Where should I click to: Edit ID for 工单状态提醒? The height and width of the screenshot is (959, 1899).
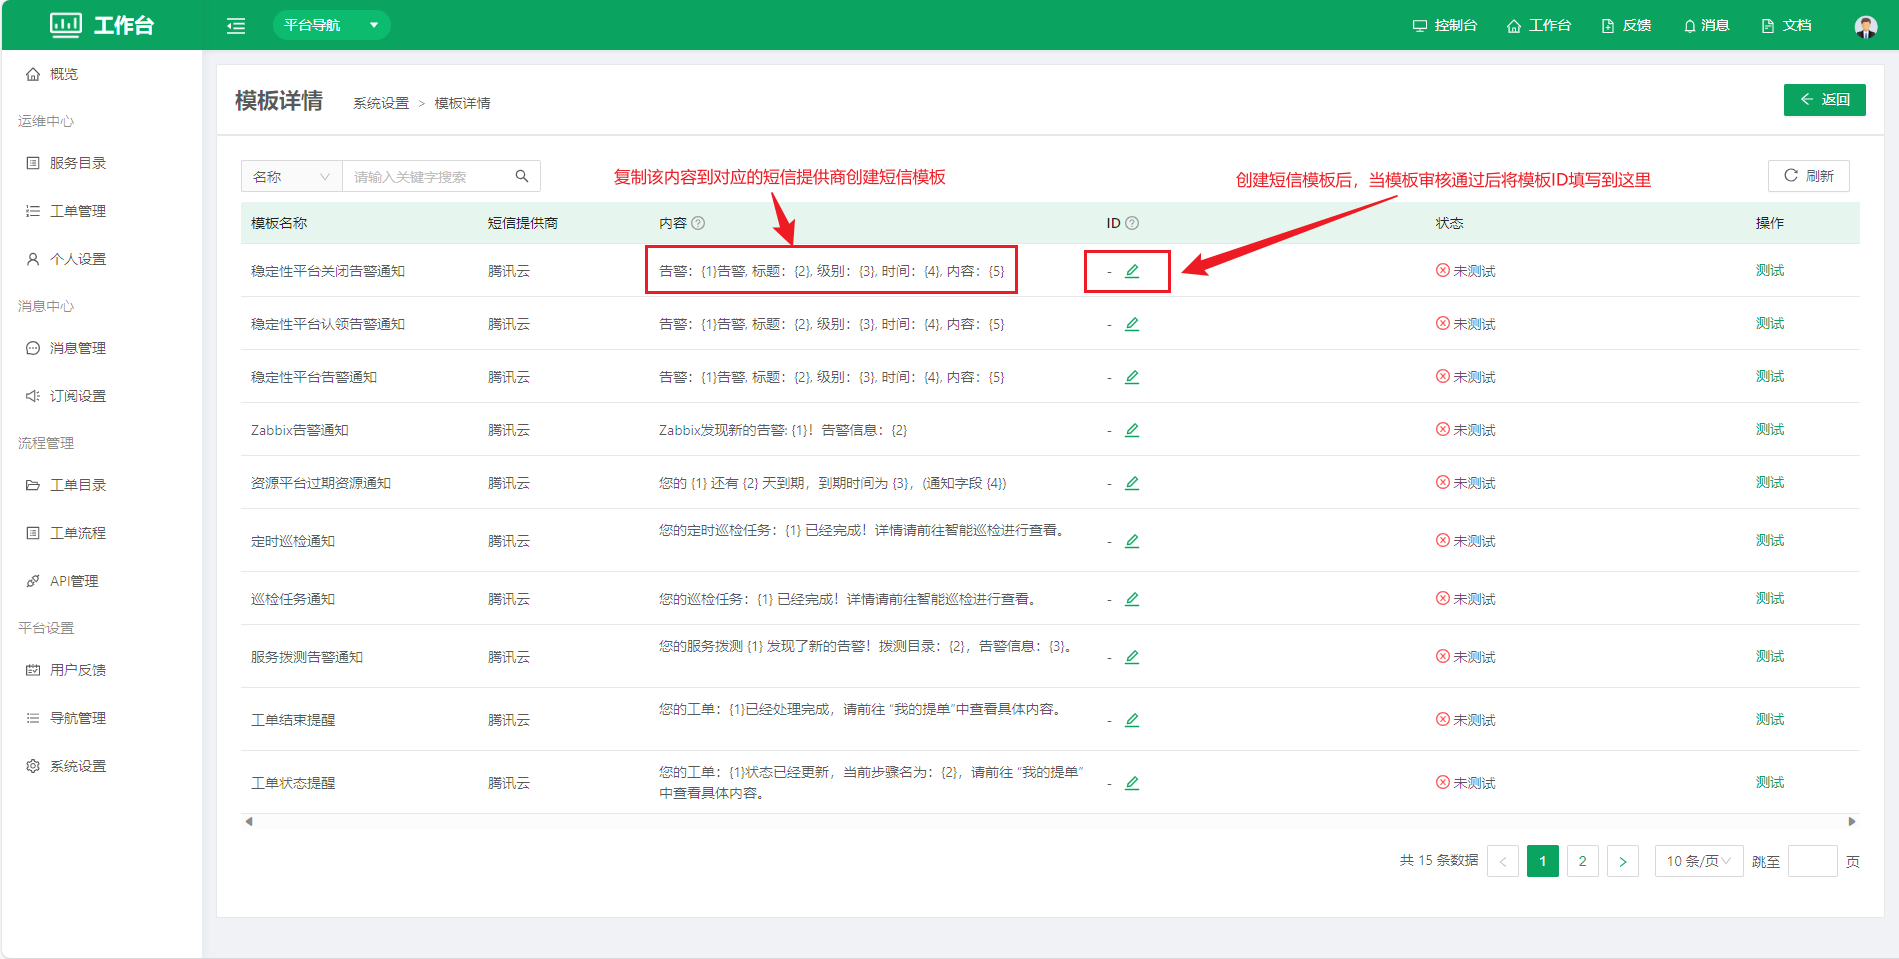(x=1132, y=783)
